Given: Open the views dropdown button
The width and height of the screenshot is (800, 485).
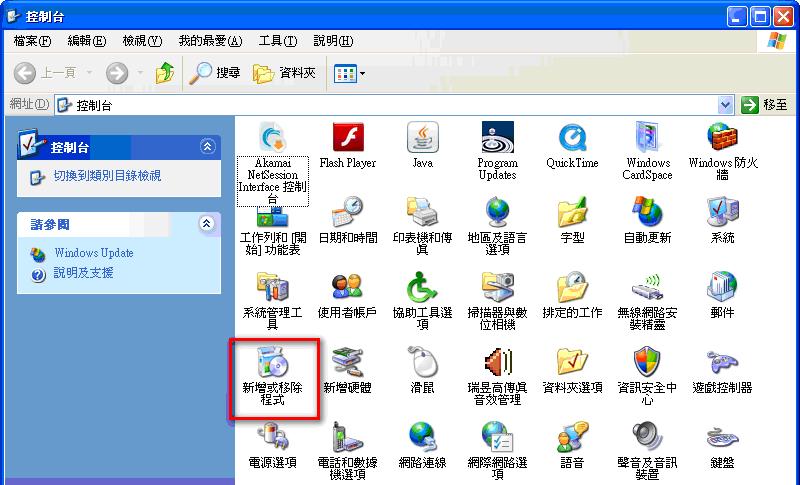Looking at the screenshot, I should pos(349,73).
